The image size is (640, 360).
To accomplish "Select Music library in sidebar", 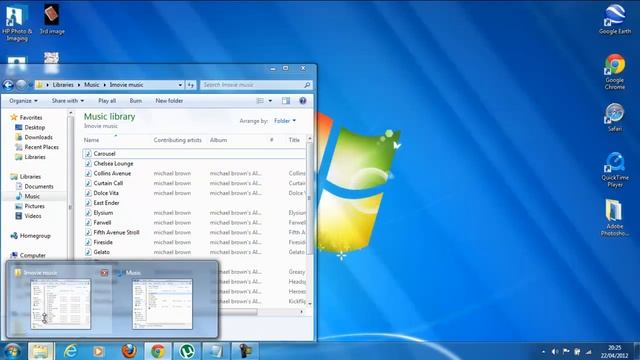I will pyautogui.click(x=32, y=196).
